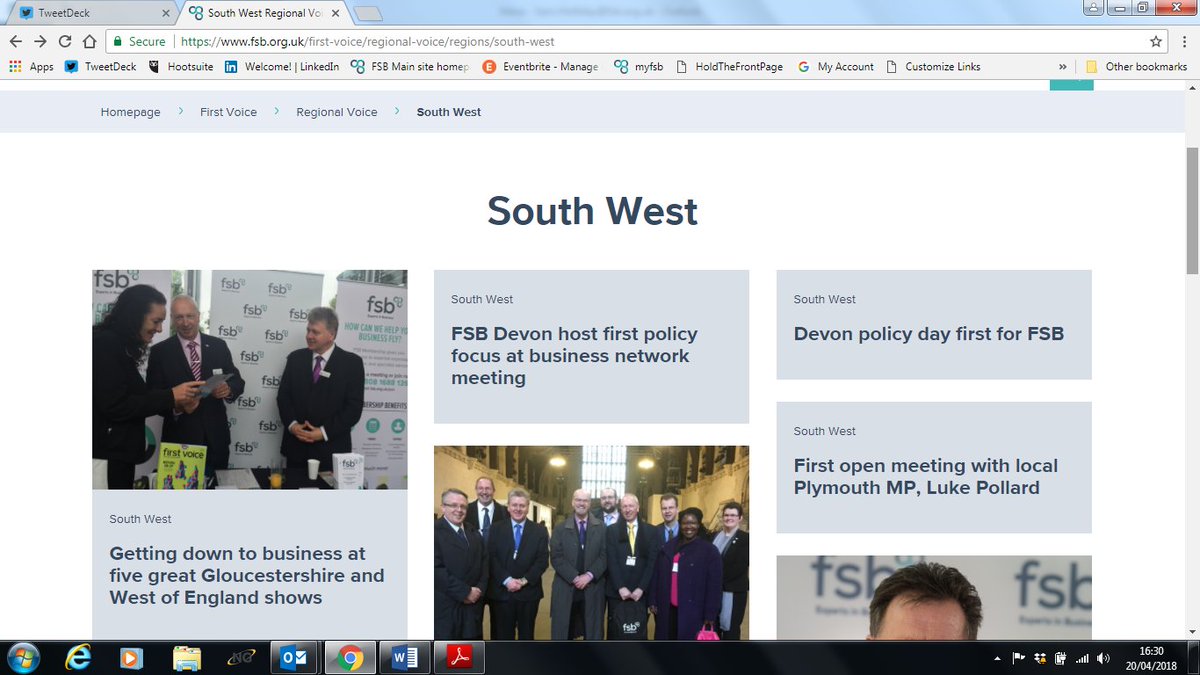The width and height of the screenshot is (1200, 675).
Task: Go to Homepage breadcrumb link
Action: click(x=130, y=112)
